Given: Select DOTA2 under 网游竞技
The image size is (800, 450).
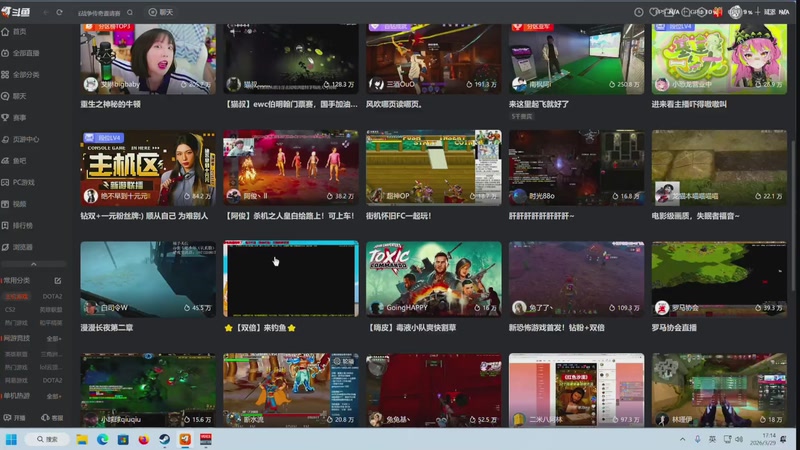Looking at the screenshot, I should [52, 380].
